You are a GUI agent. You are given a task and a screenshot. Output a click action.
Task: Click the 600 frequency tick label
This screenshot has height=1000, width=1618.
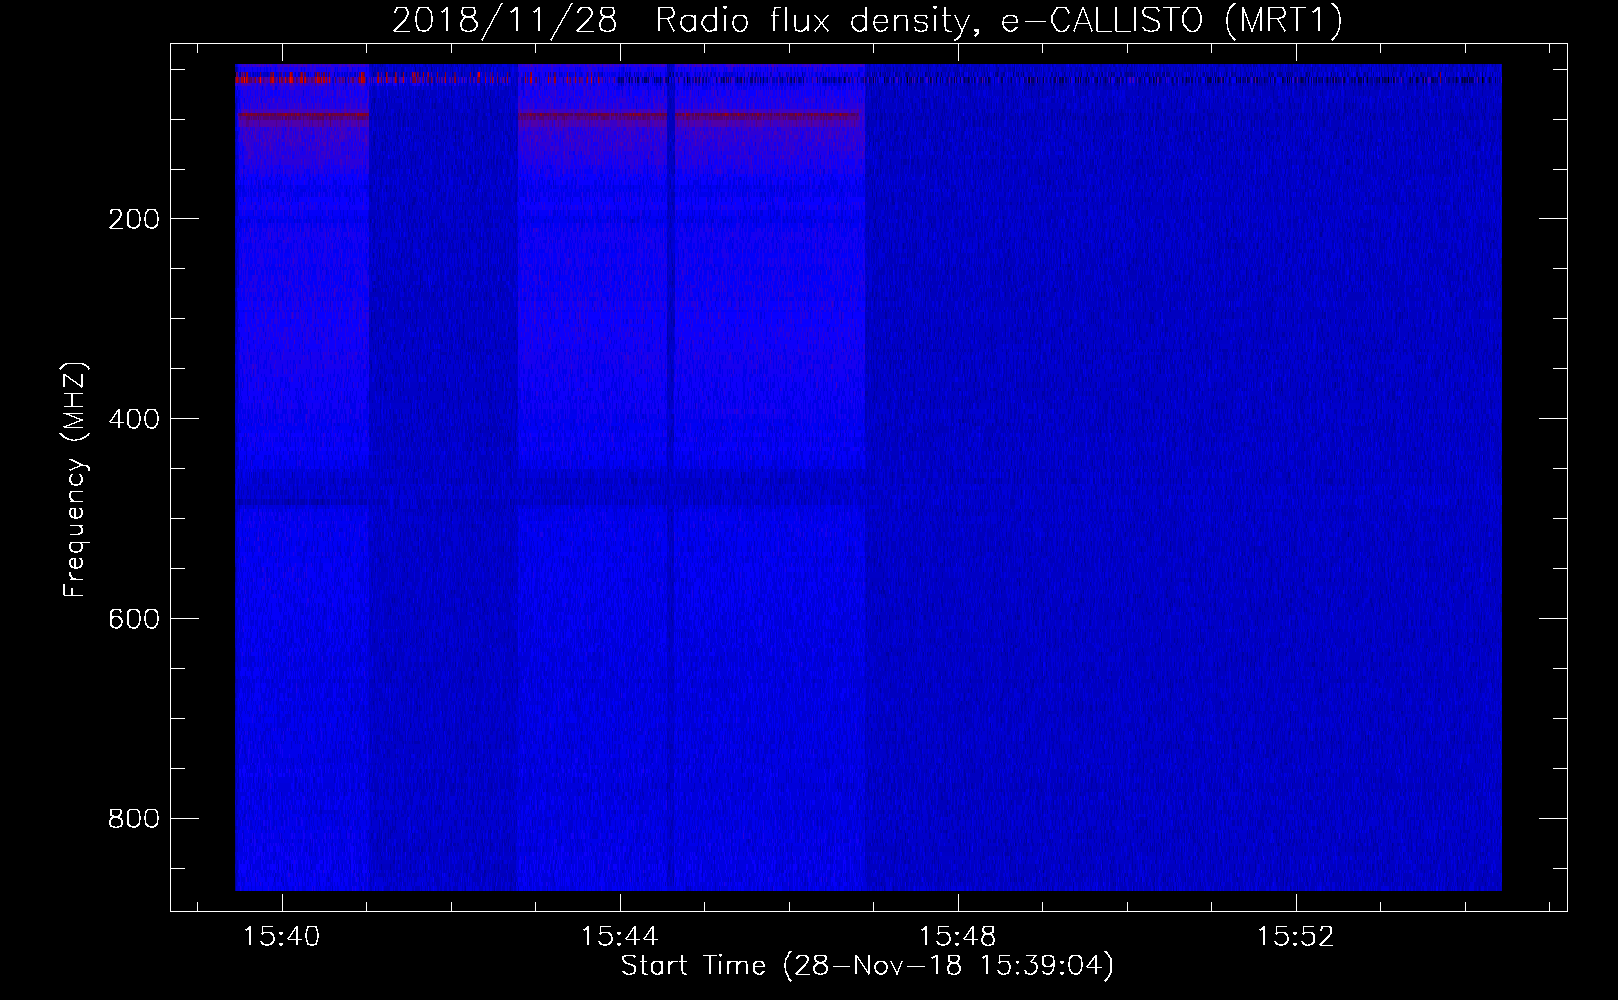pos(134,619)
